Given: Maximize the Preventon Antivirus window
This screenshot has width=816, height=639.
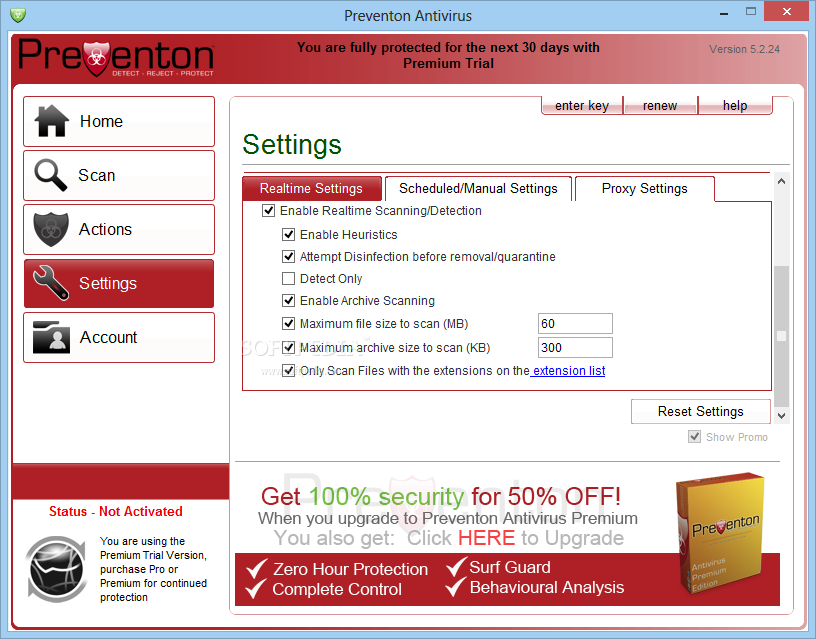Looking at the screenshot, I should [750, 11].
